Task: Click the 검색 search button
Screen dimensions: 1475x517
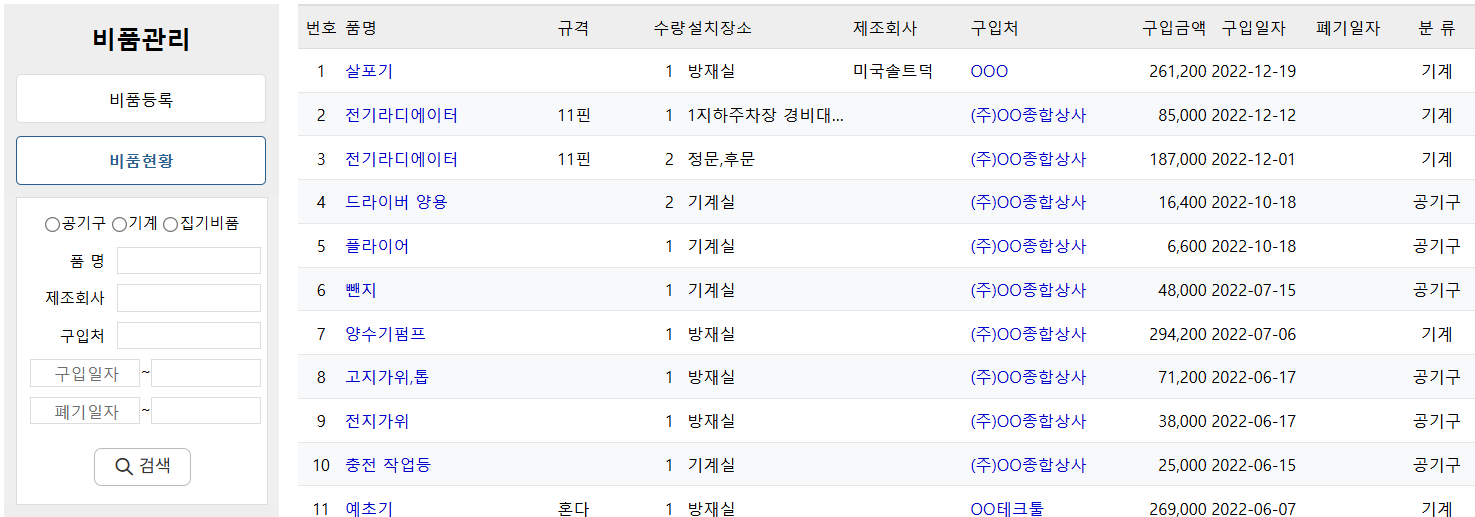Action: [142, 466]
